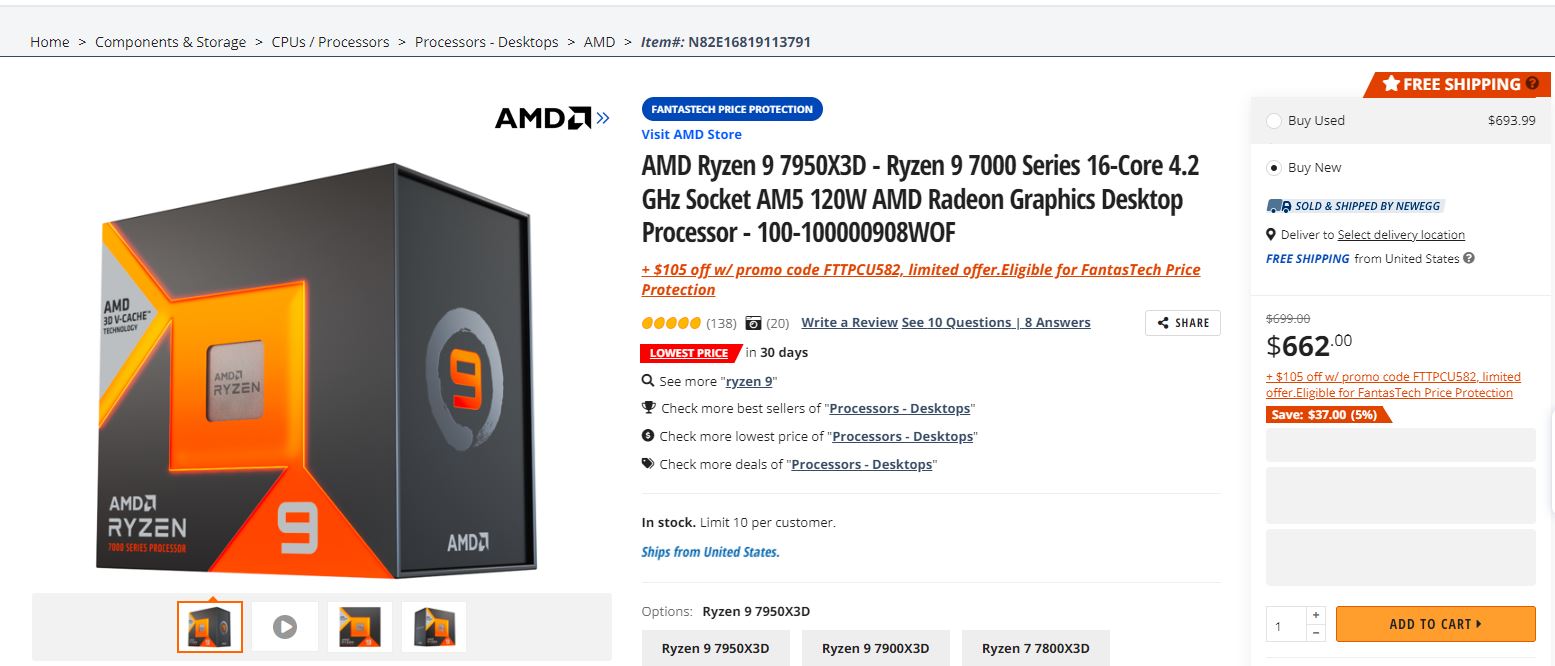Click the ADD TO CART button
The image size is (1555, 666).
point(1435,623)
